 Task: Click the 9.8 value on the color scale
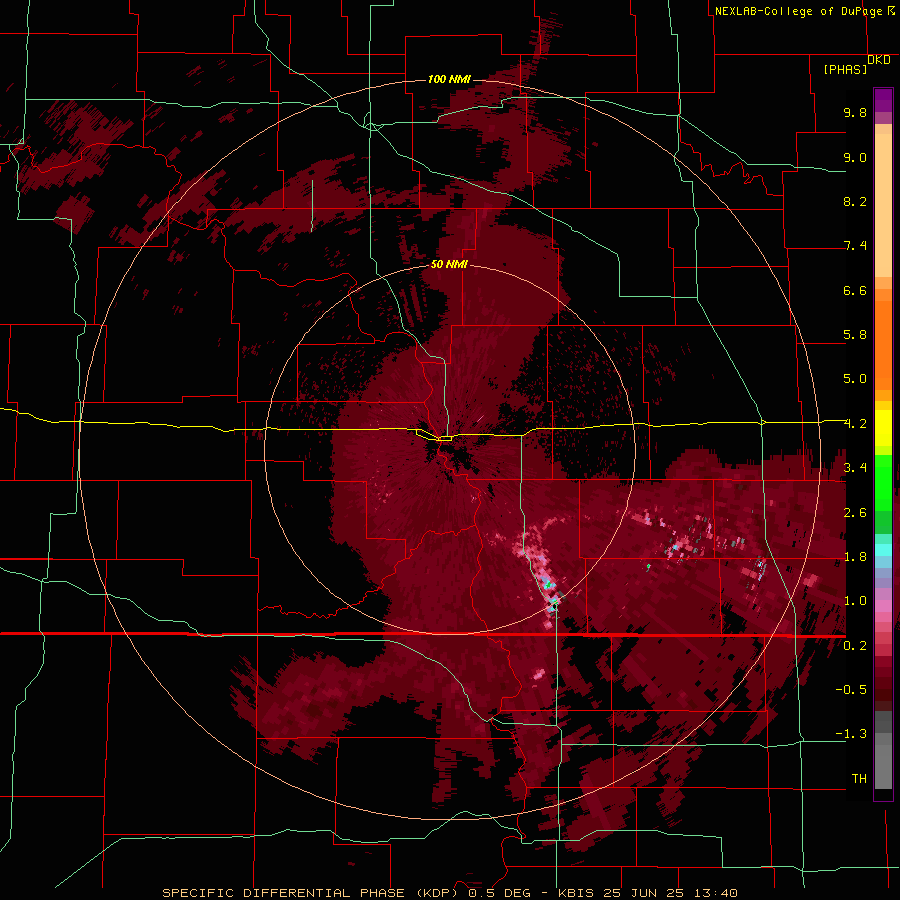855,112
